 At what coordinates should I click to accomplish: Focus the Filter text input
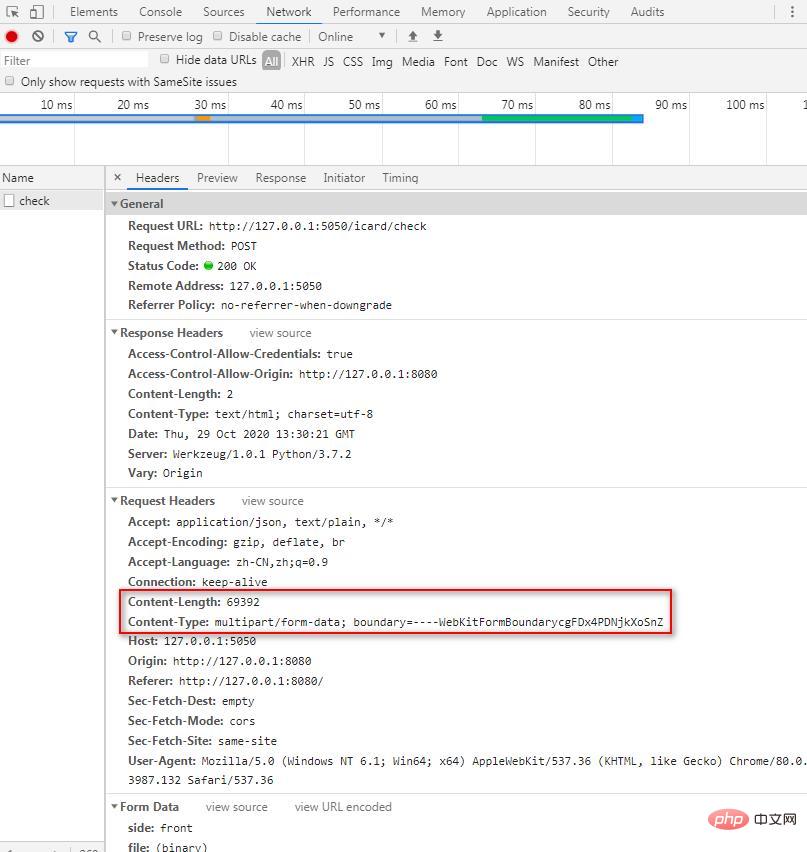(x=74, y=60)
